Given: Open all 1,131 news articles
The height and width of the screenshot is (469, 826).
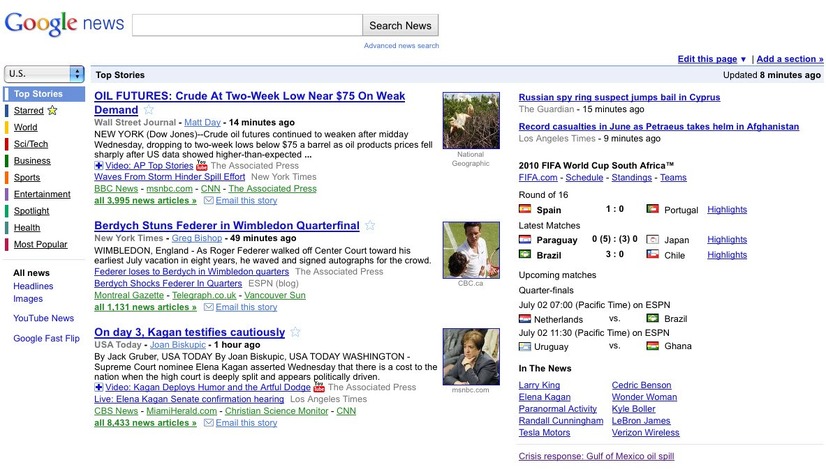Looking at the screenshot, I should [x=145, y=307].
